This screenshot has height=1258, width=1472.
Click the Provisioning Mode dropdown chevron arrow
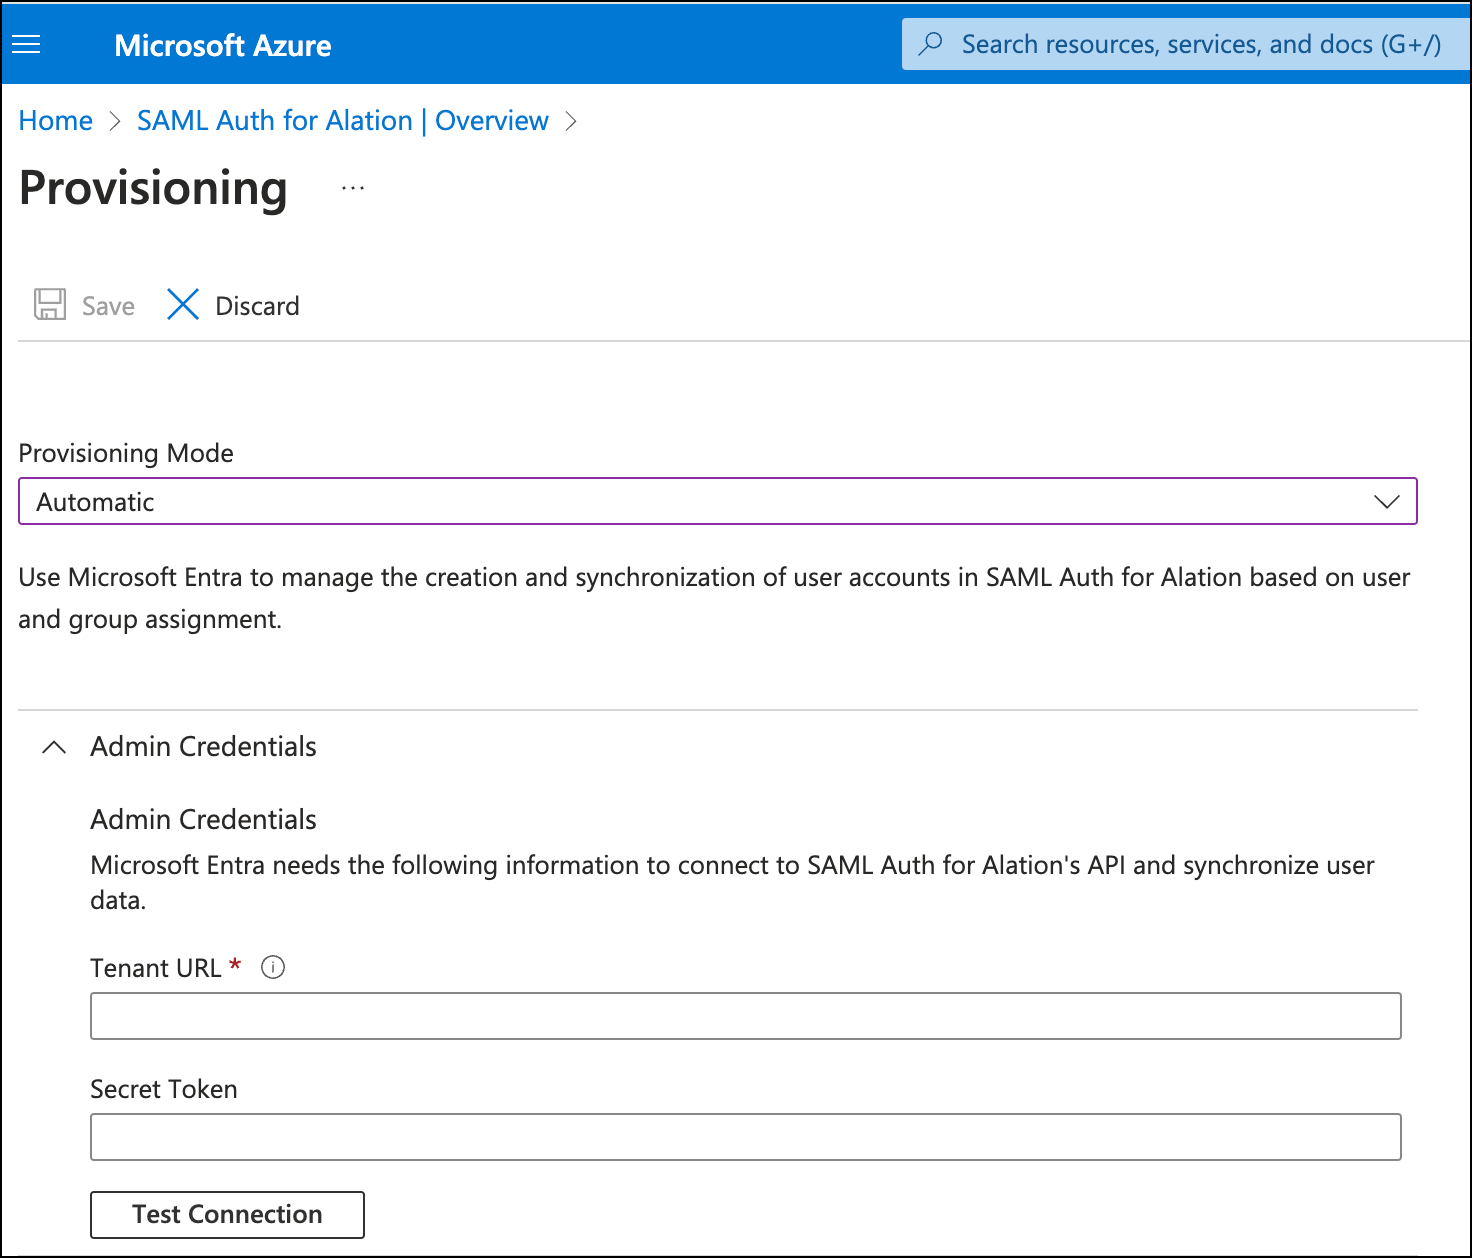[1387, 502]
